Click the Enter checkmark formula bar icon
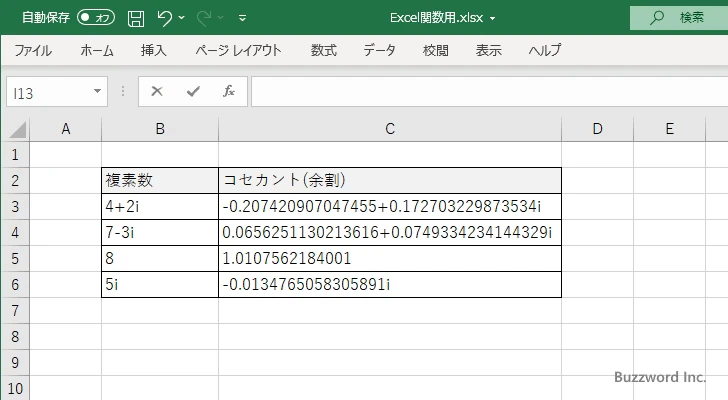This screenshot has height=400, width=728. (x=193, y=91)
